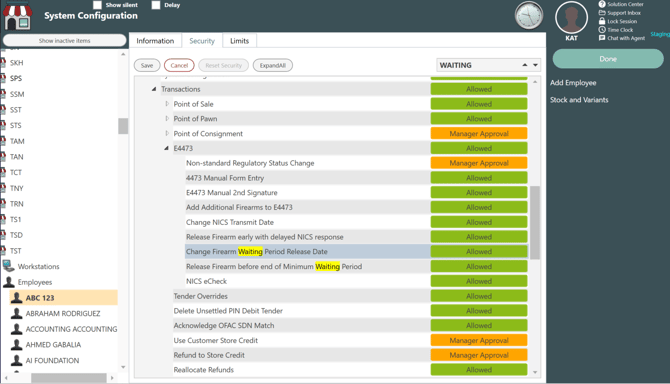Click the permissions list vertical scrollbar thumb
Screen dimensions: 670x384
(x=535, y=222)
